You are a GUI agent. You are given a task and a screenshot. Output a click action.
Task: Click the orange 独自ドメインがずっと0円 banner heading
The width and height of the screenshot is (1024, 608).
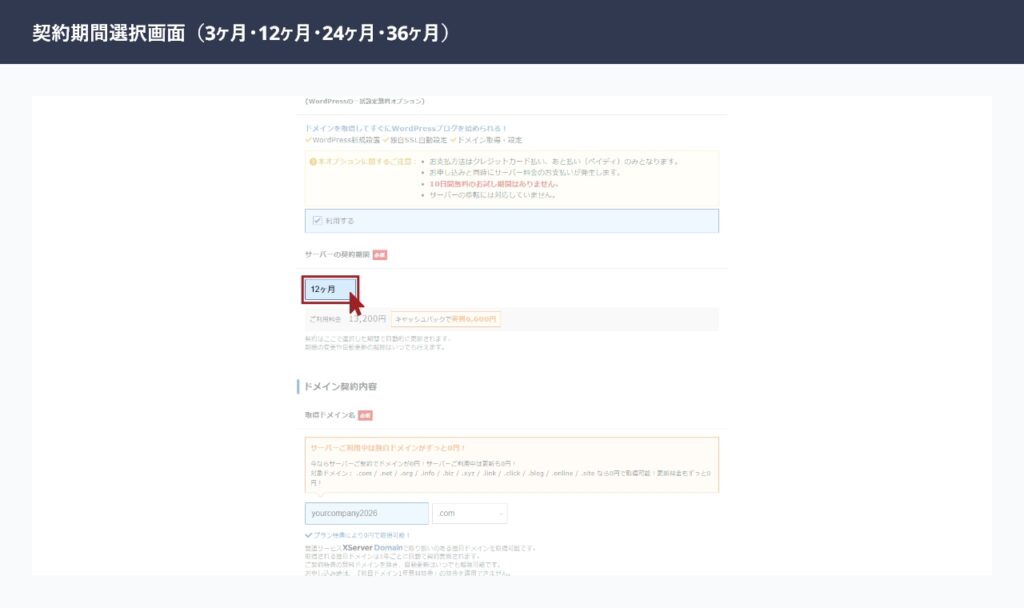point(387,448)
